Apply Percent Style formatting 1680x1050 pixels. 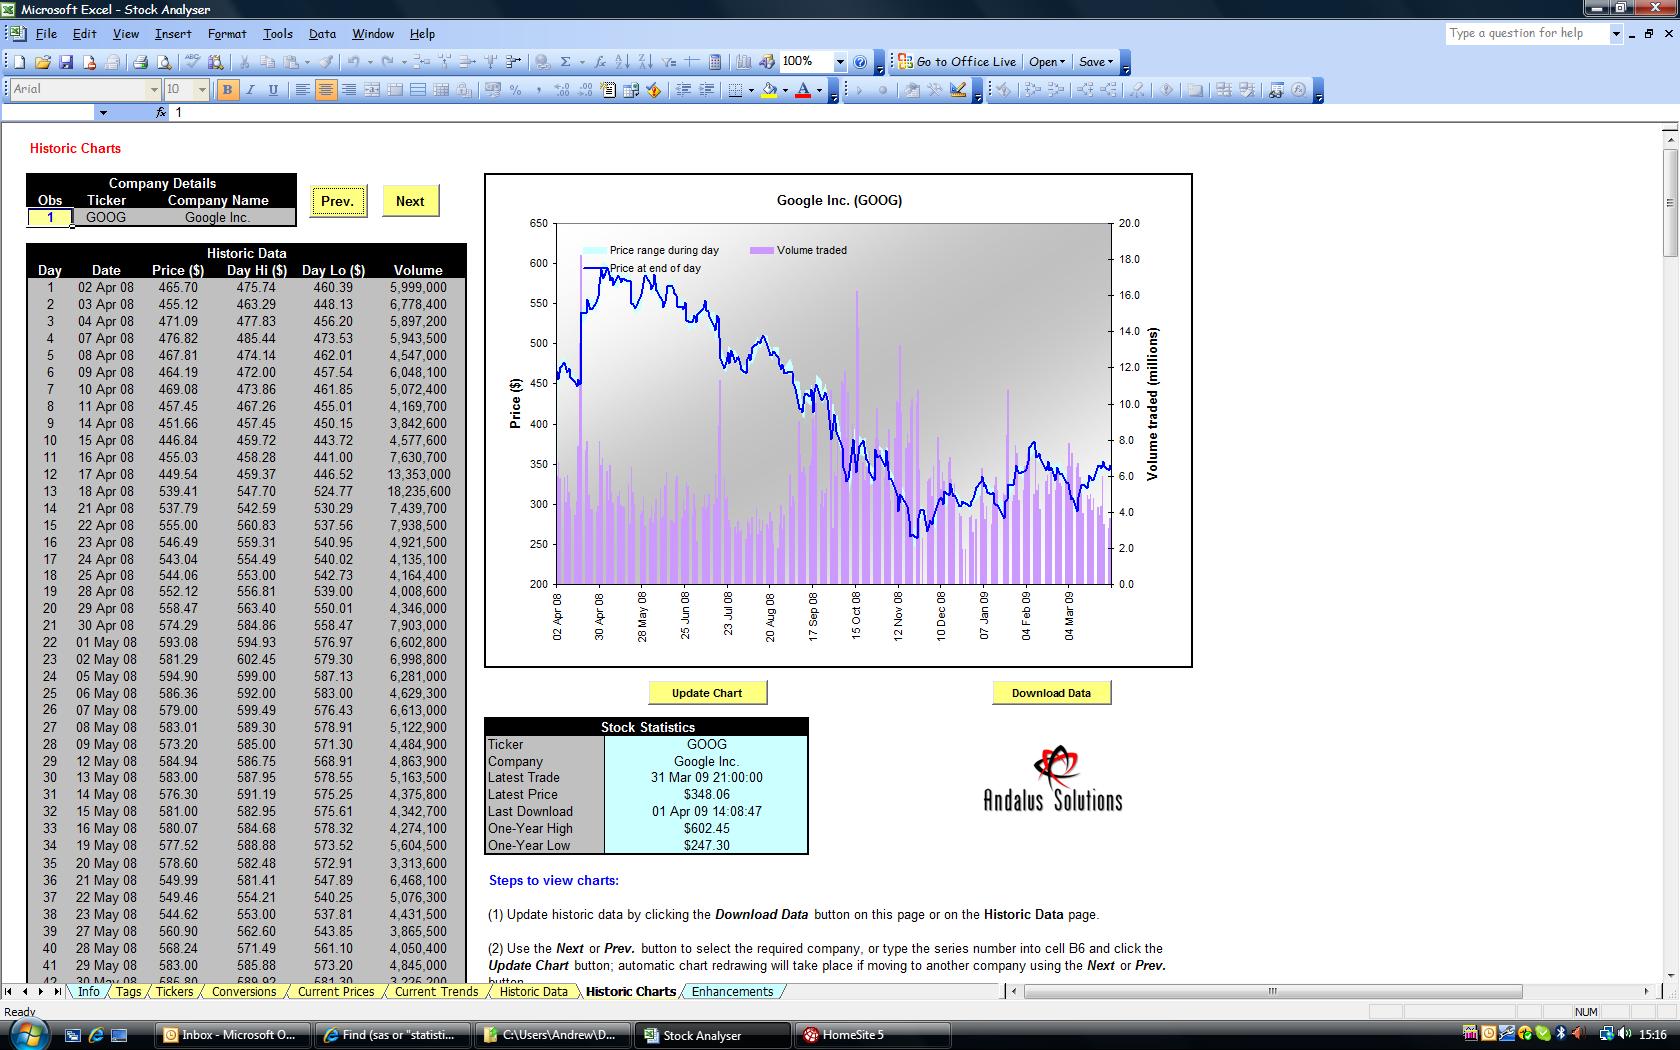click(x=515, y=90)
